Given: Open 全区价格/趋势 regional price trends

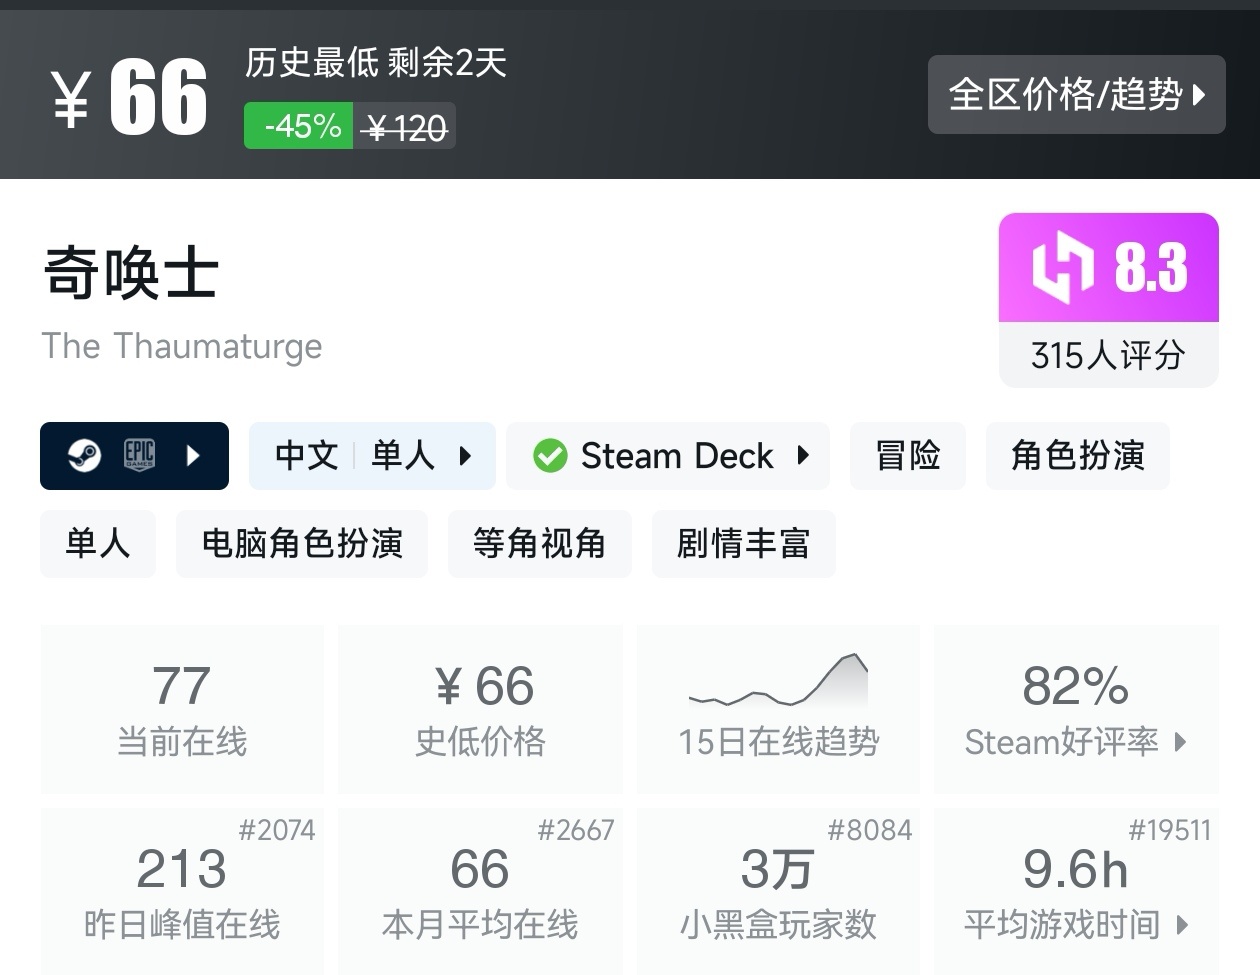Looking at the screenshot, I should point(1076,95).
